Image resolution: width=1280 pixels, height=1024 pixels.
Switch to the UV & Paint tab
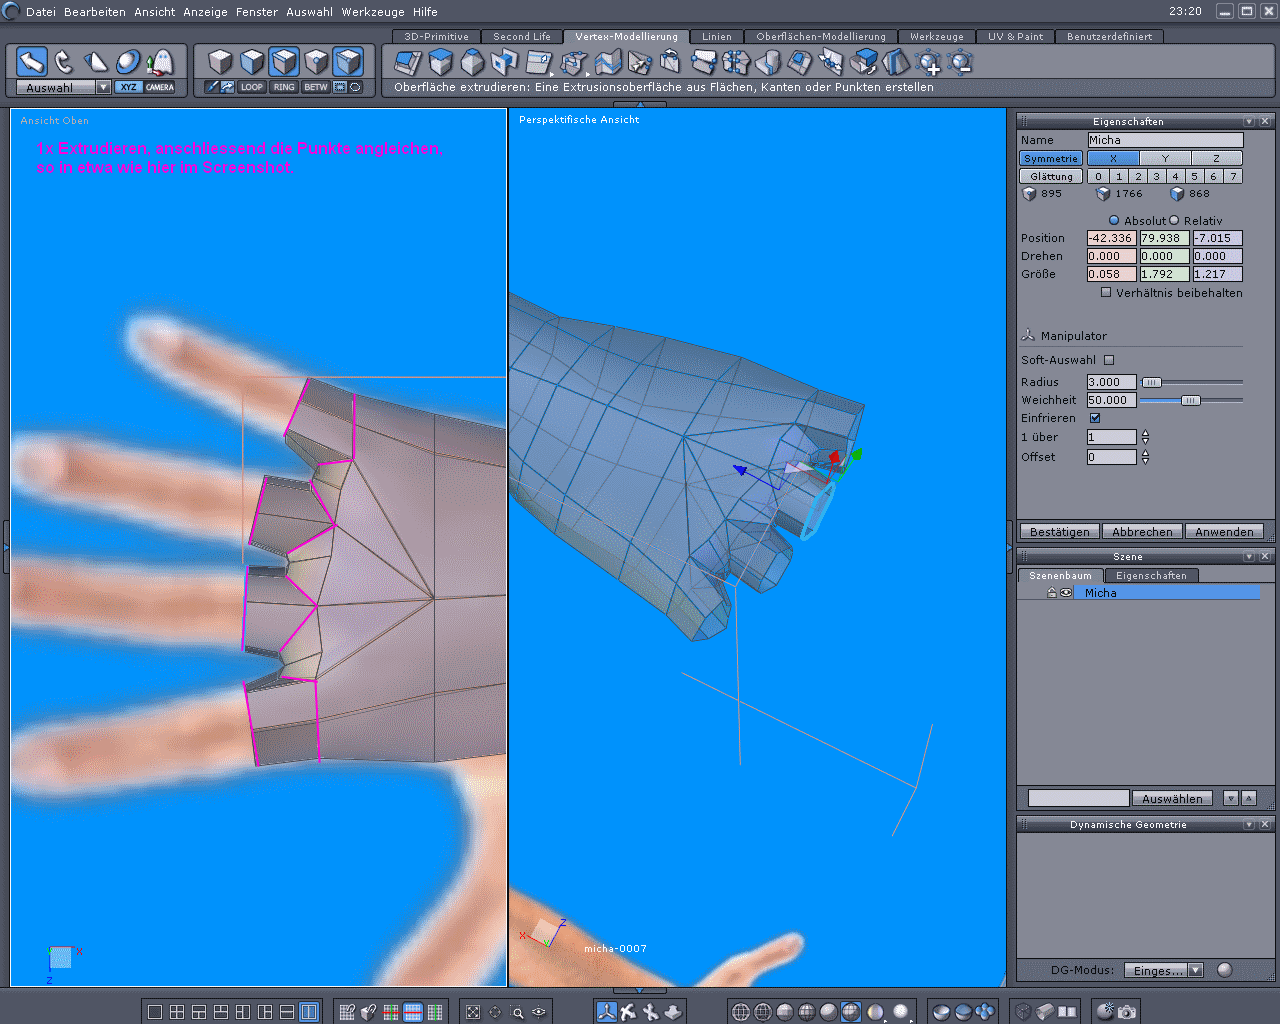1015,37
